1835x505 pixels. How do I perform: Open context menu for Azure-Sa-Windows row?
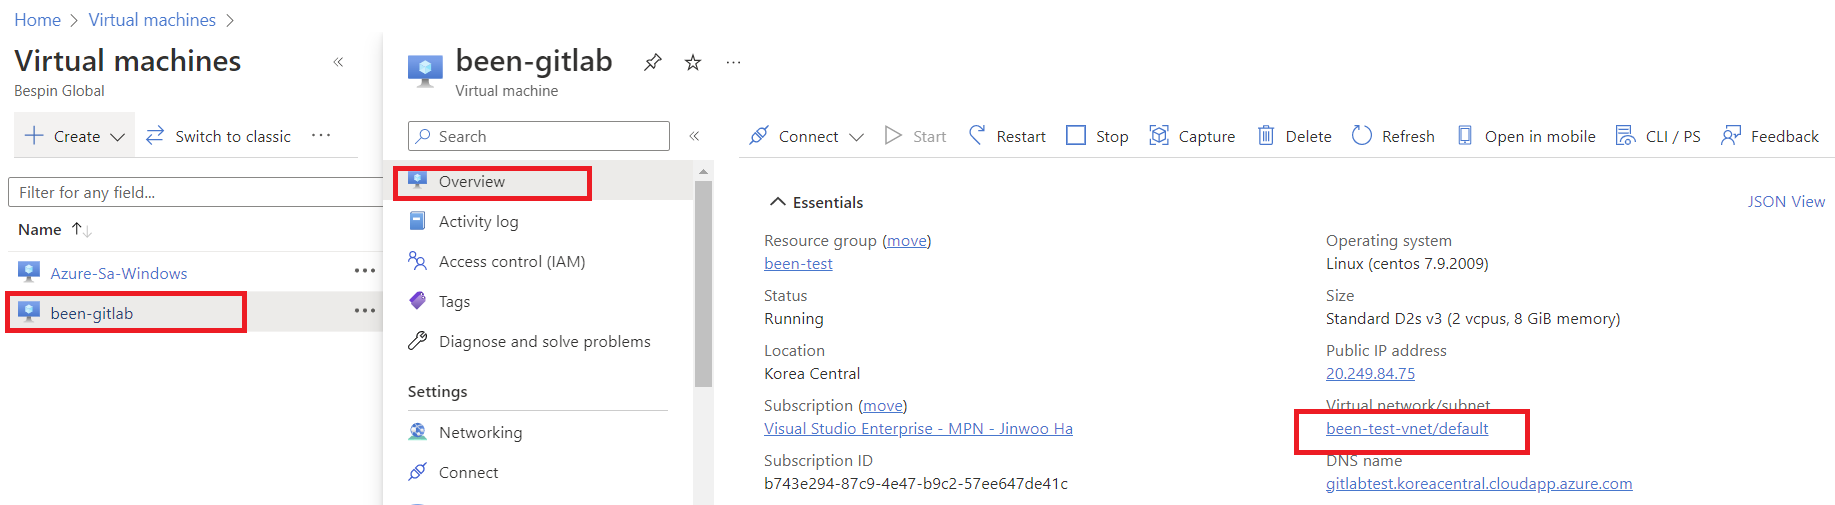pos(365,271)
